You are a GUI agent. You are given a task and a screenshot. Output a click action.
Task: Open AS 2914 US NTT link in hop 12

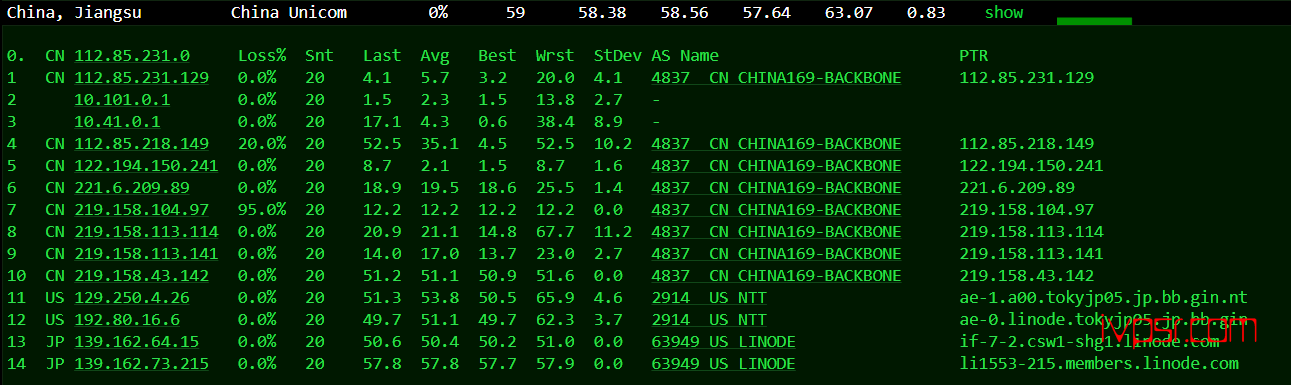coord(709,320)
